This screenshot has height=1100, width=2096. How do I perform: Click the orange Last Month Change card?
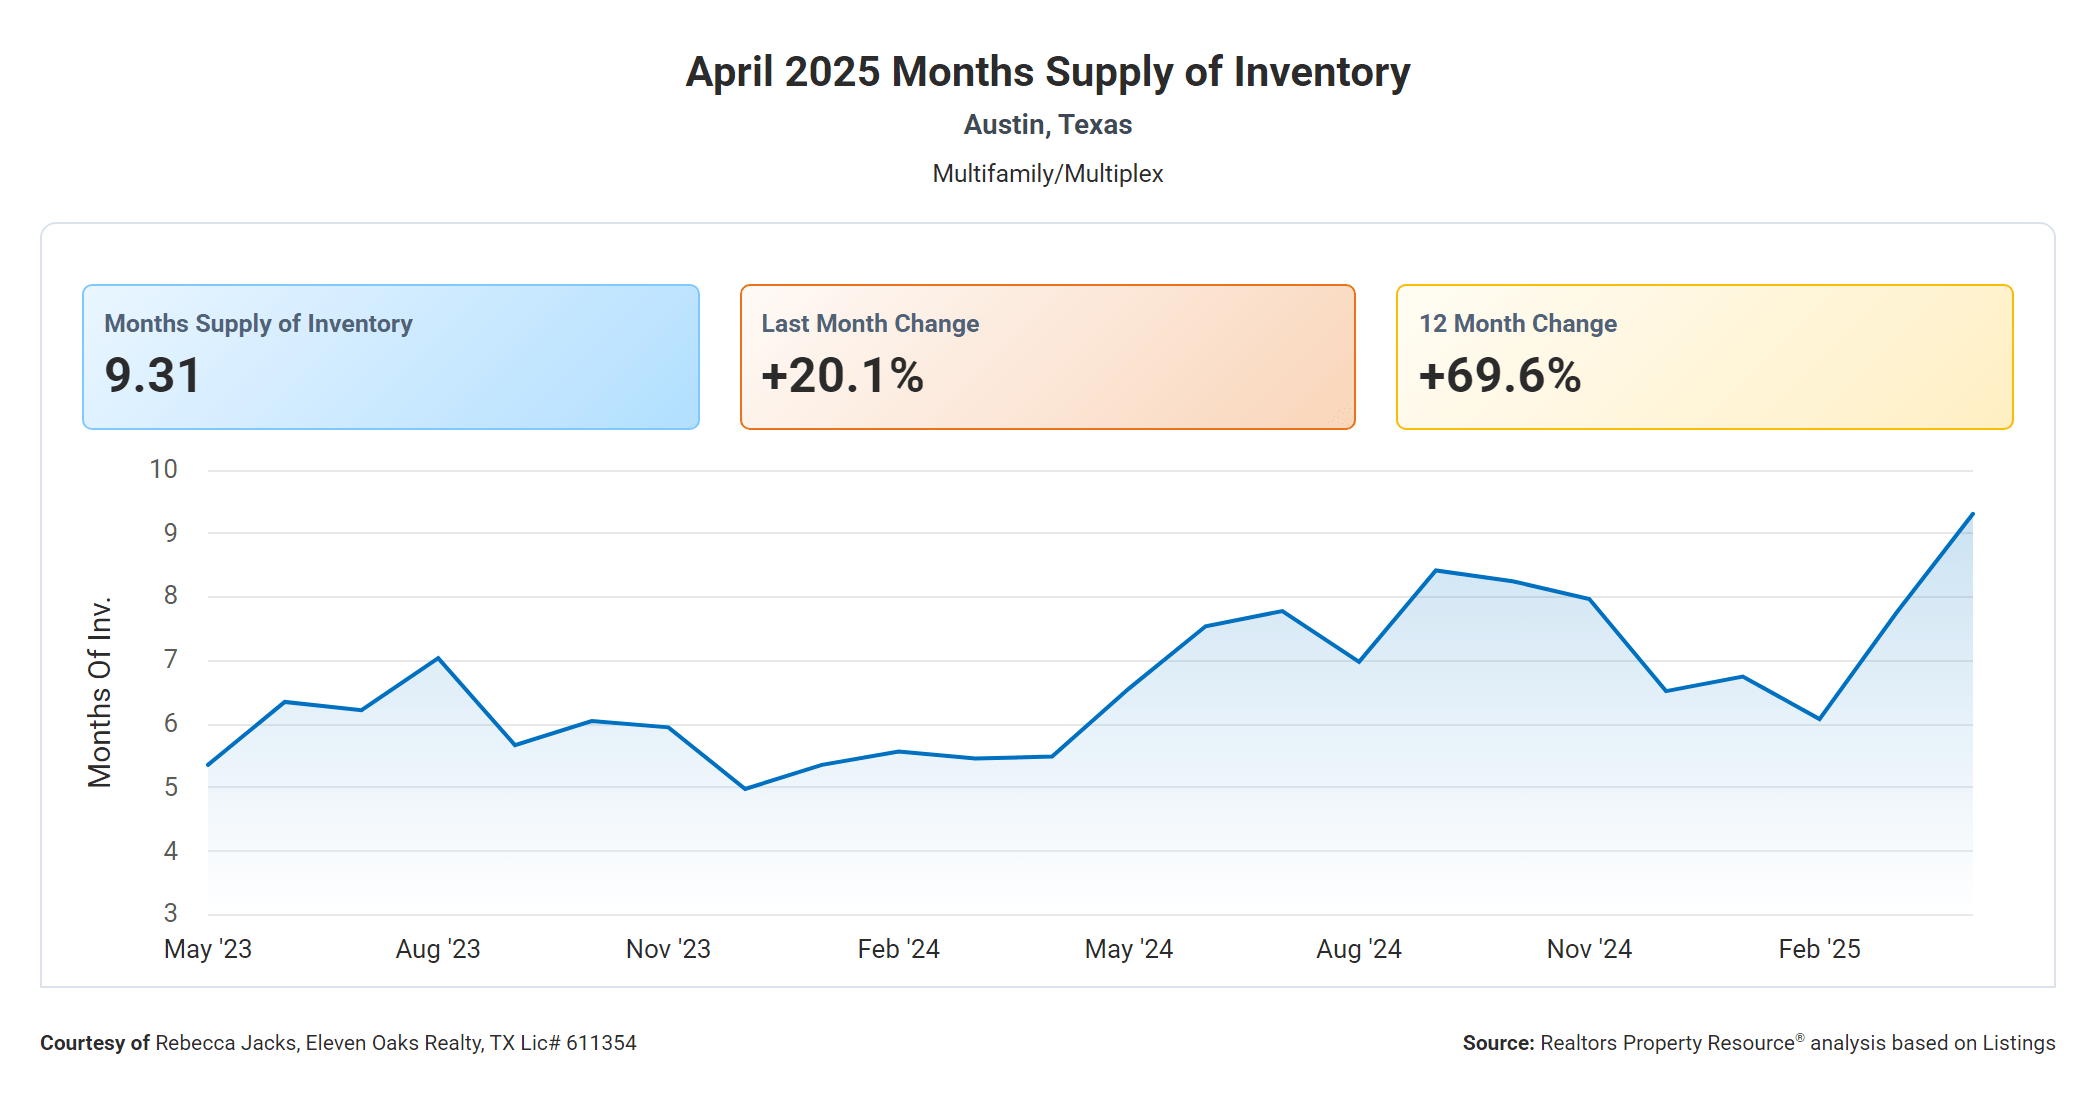[x=1047, y=356]
